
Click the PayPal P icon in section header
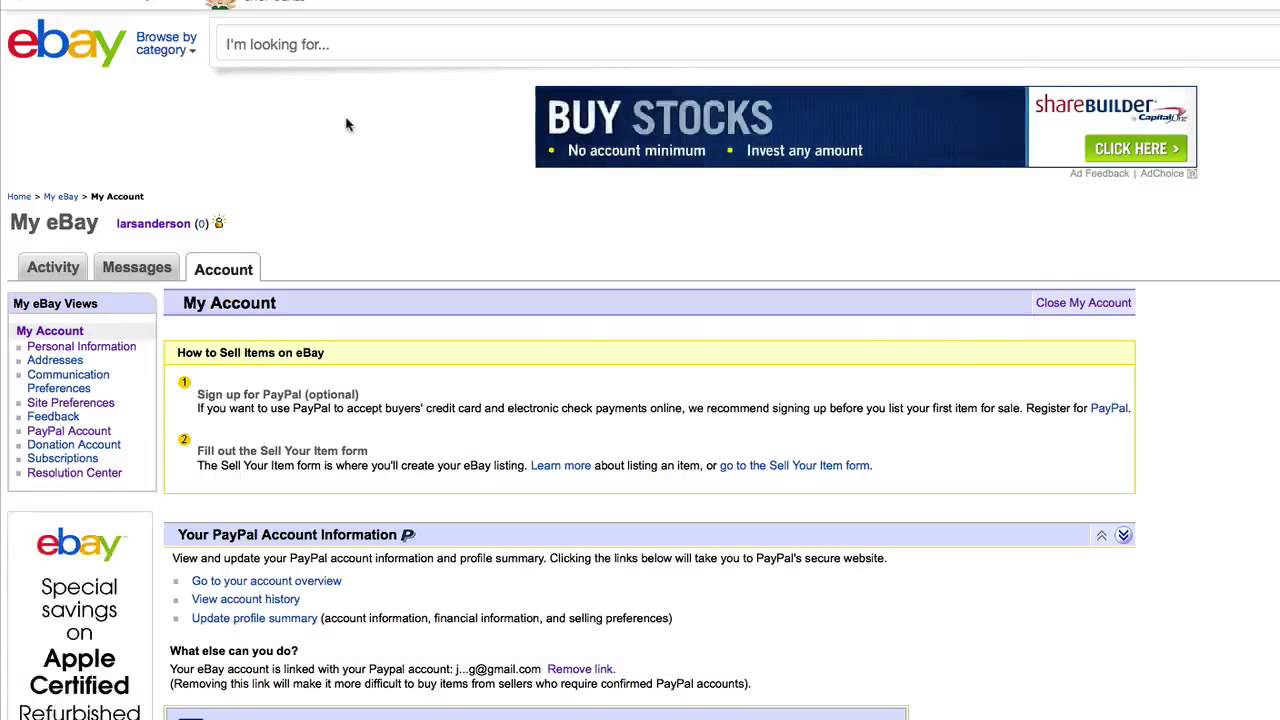408,535
